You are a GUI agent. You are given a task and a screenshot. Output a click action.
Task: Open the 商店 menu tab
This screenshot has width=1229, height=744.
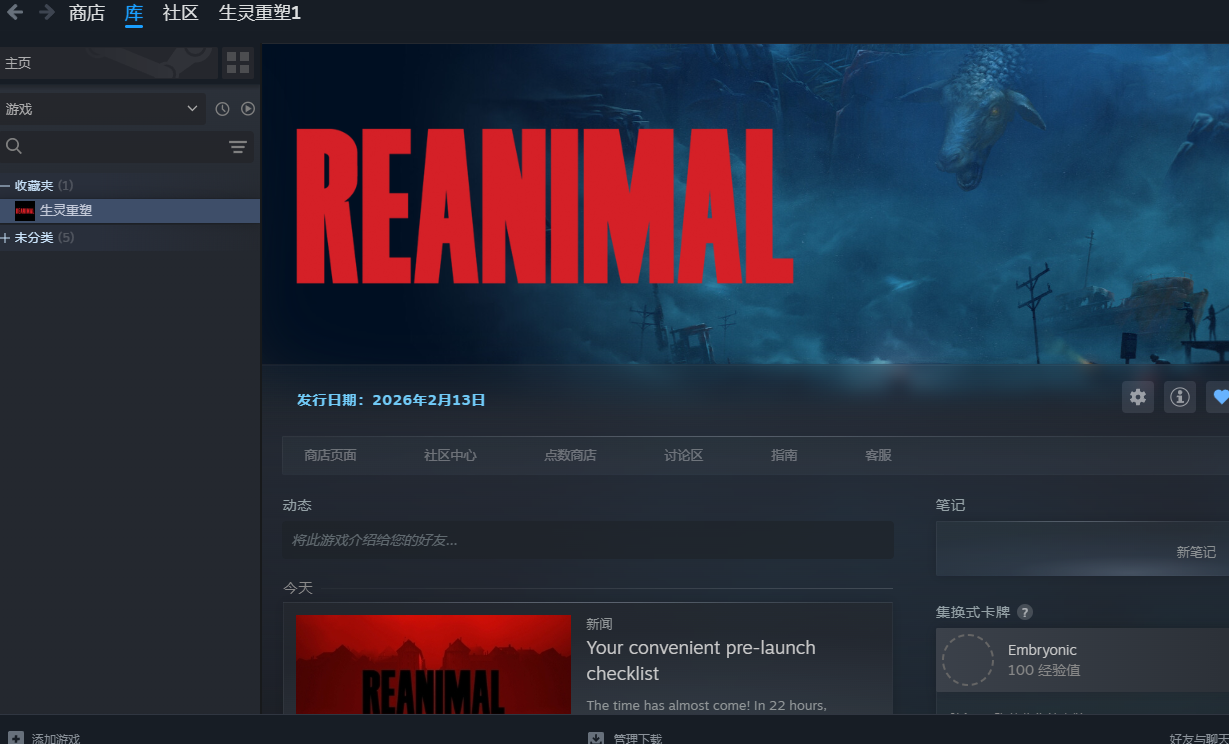(x=87, y=13)
